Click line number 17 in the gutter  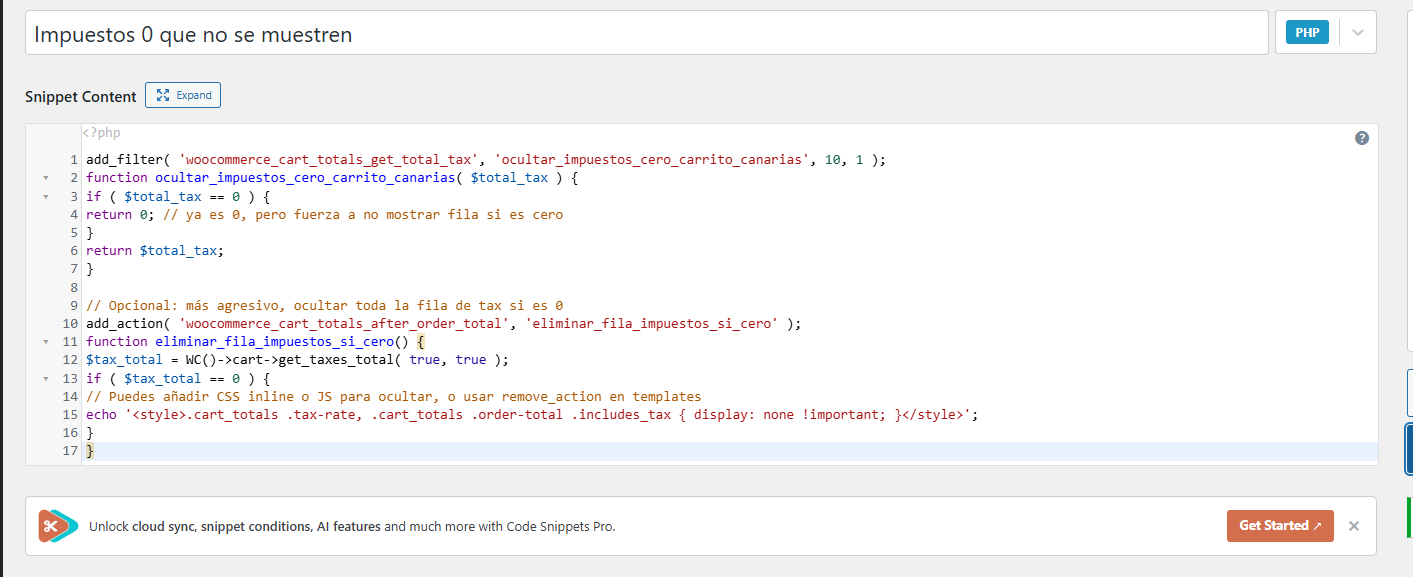(70, 451)
